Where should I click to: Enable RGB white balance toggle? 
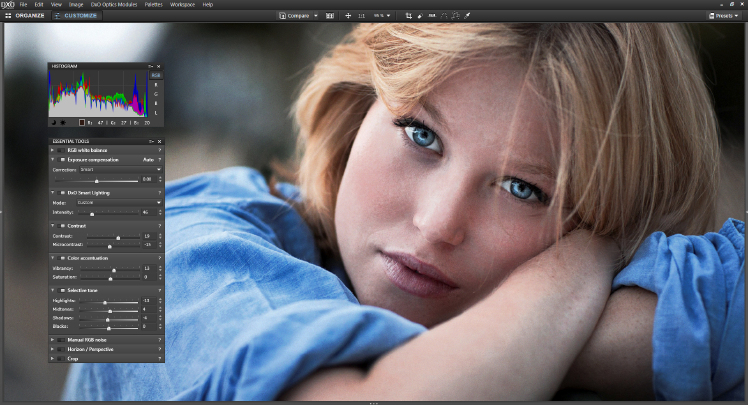click(61, 150)
